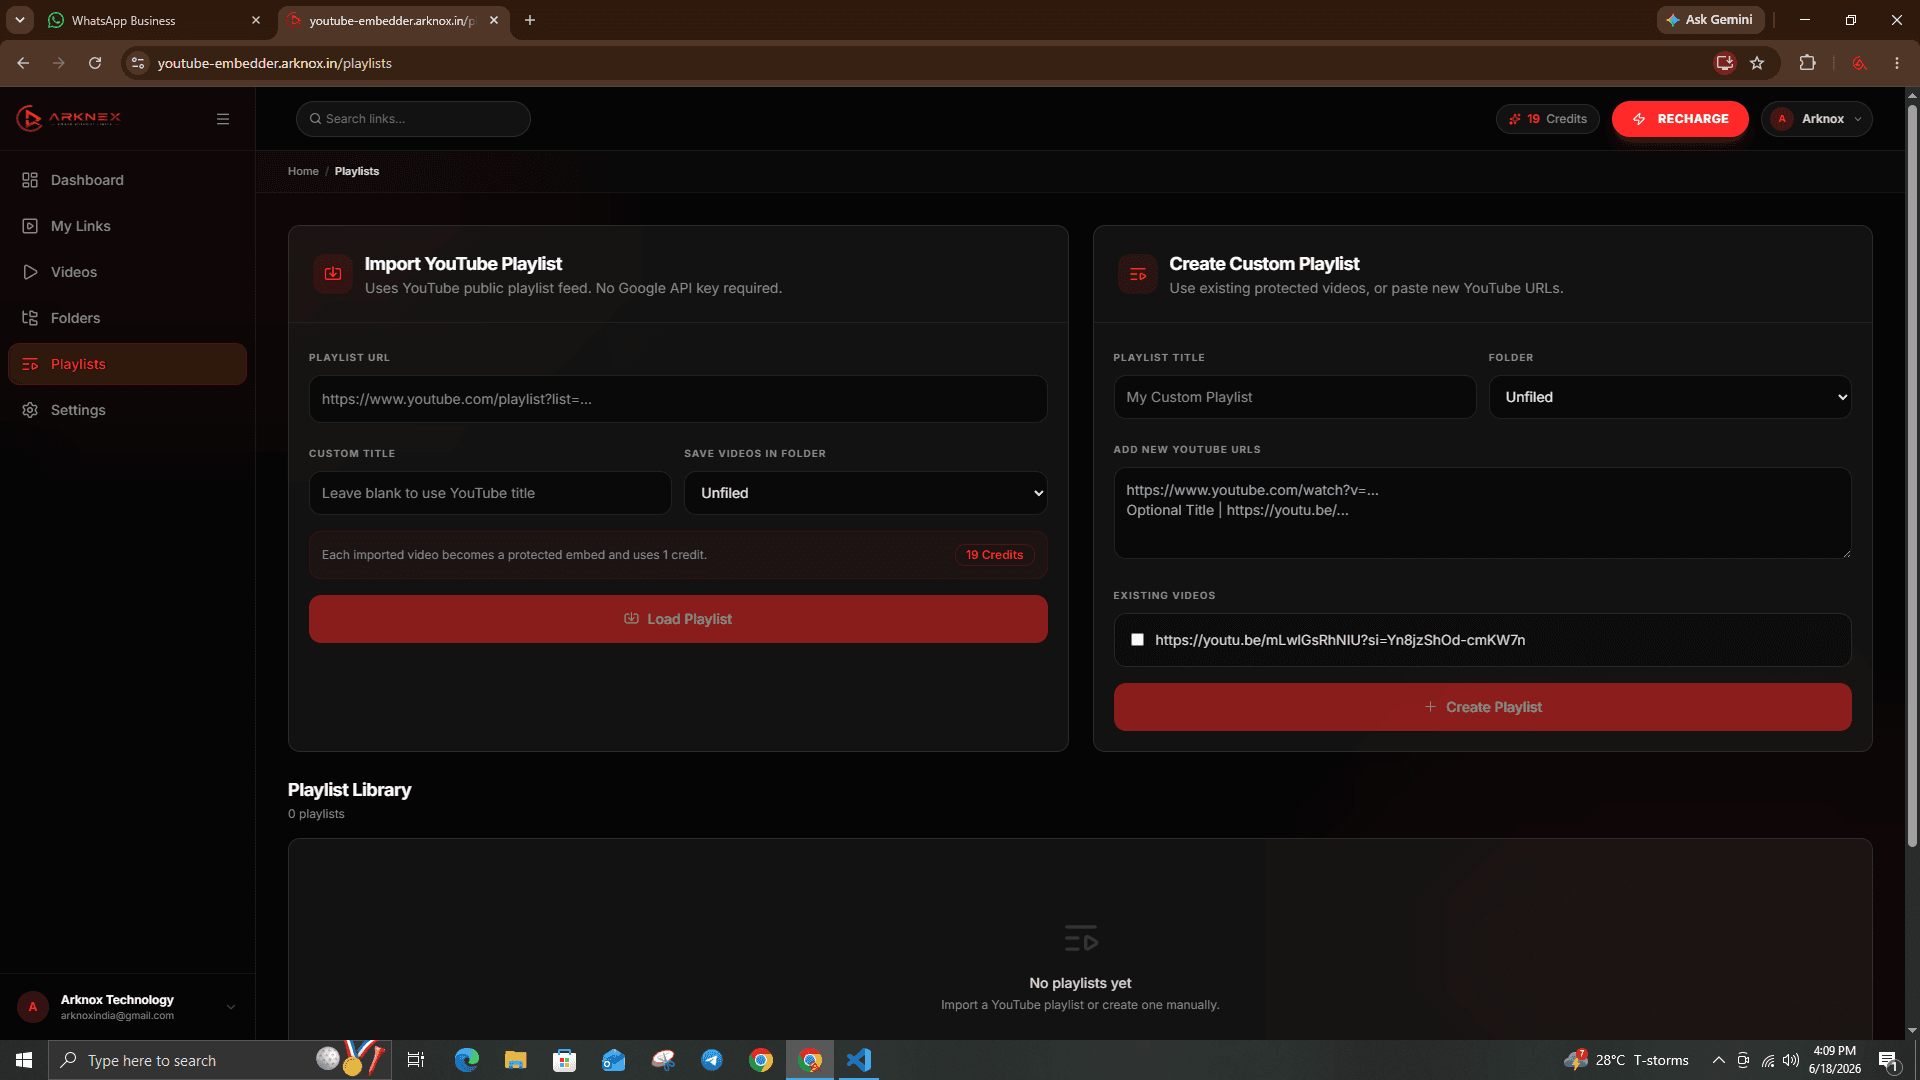Screen dimensions: 1920x1080
Task: Collapse sidebar with the hamburger menu icon
Action: point(223,119)
